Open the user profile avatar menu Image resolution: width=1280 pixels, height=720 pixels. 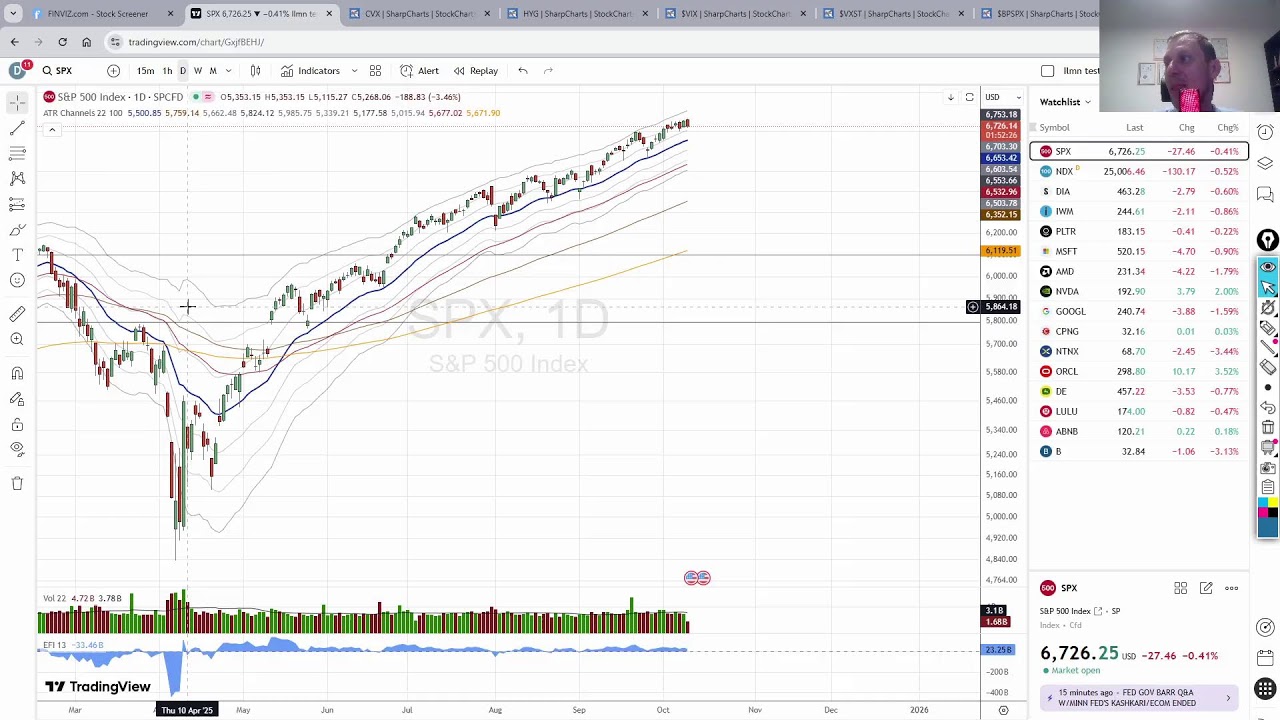click(17, 70)
